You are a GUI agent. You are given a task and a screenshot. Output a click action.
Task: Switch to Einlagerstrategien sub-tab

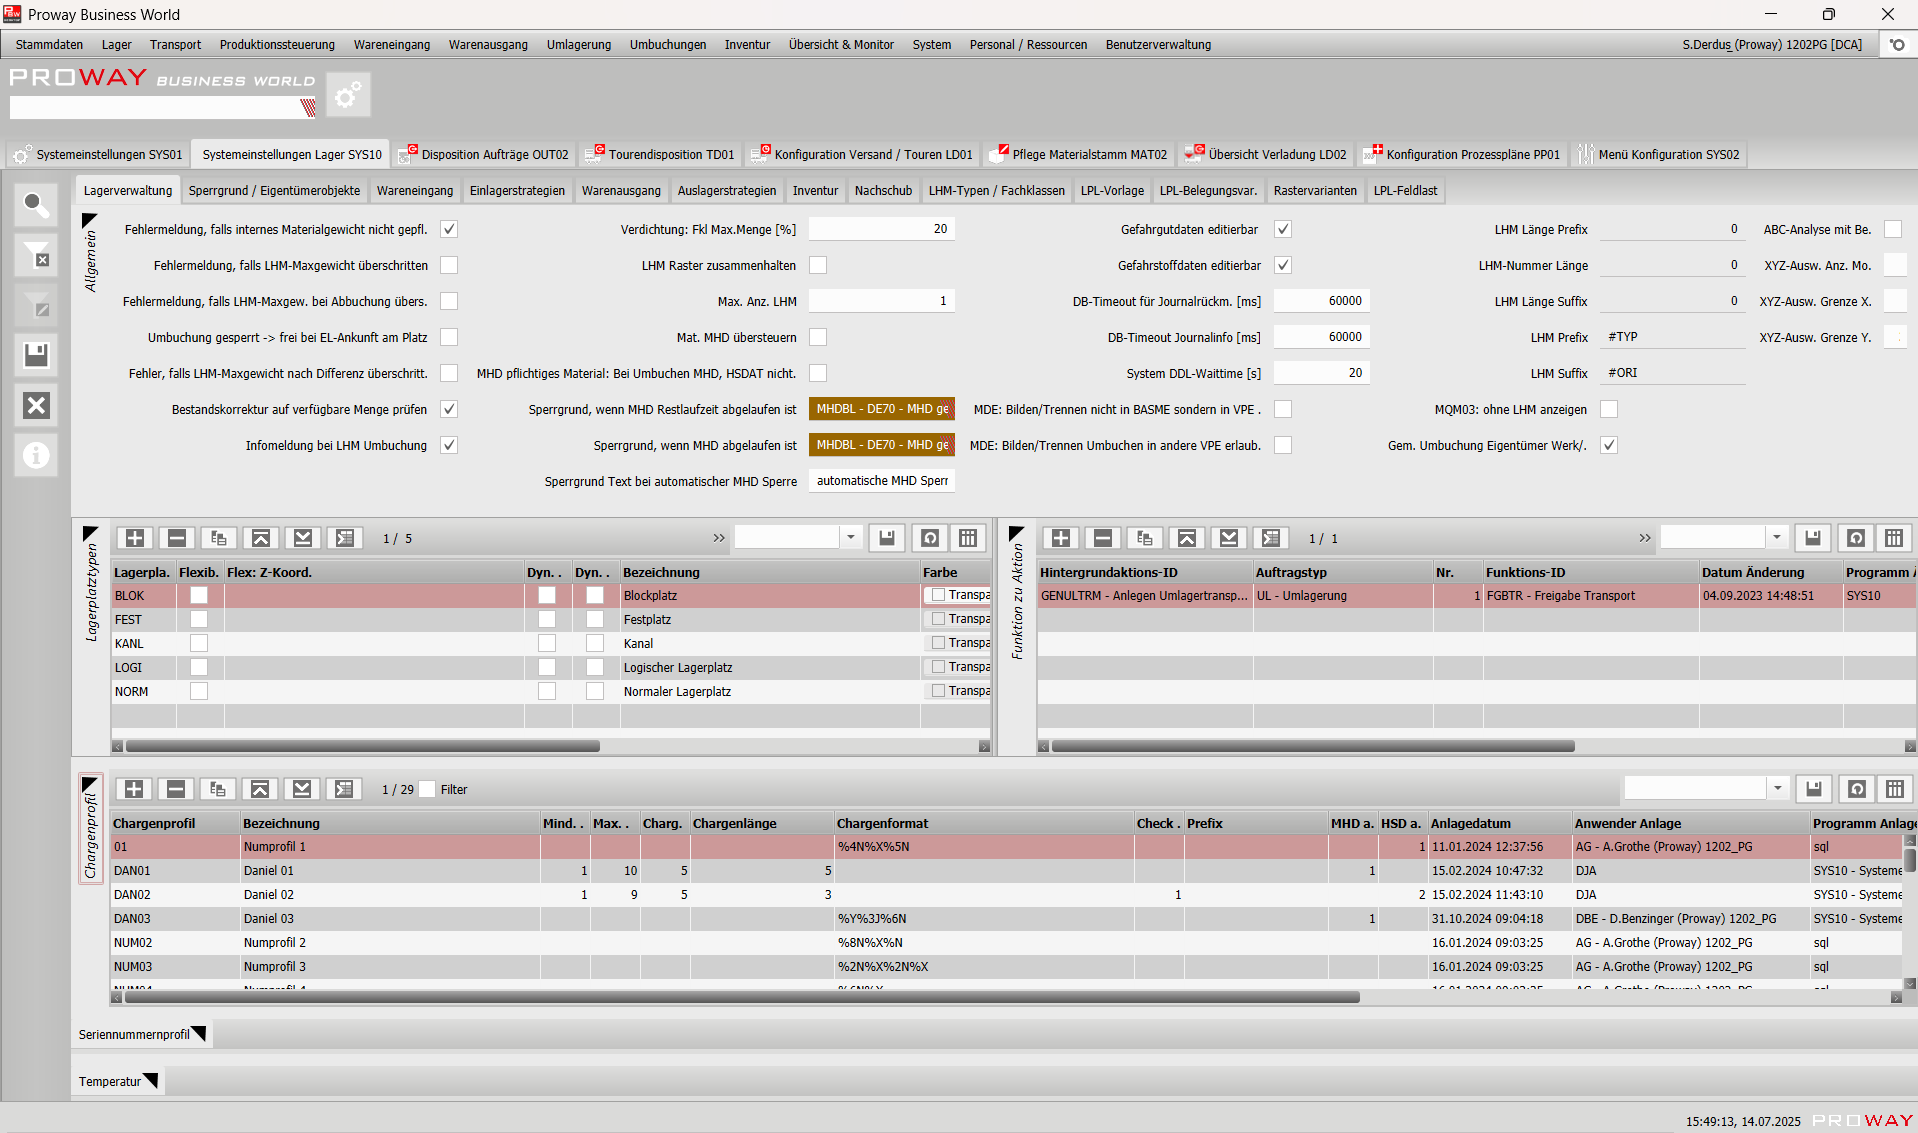click(x=517, y=191)
